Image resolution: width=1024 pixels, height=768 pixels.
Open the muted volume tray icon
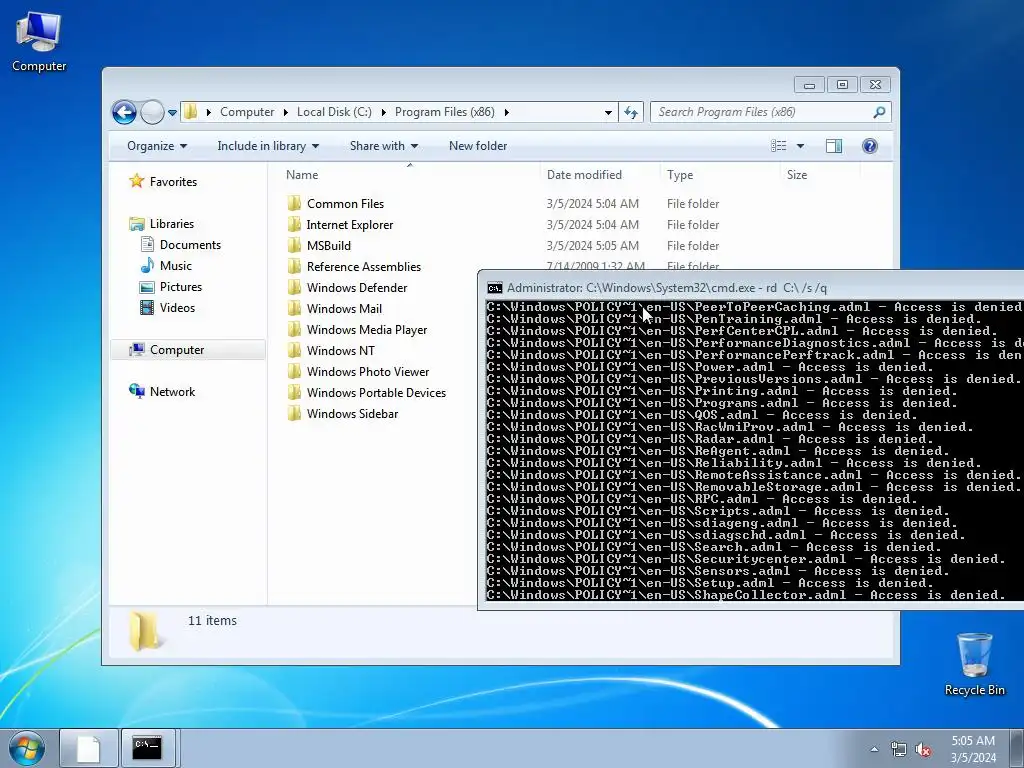pyautogui.click(x=923, y=749)
